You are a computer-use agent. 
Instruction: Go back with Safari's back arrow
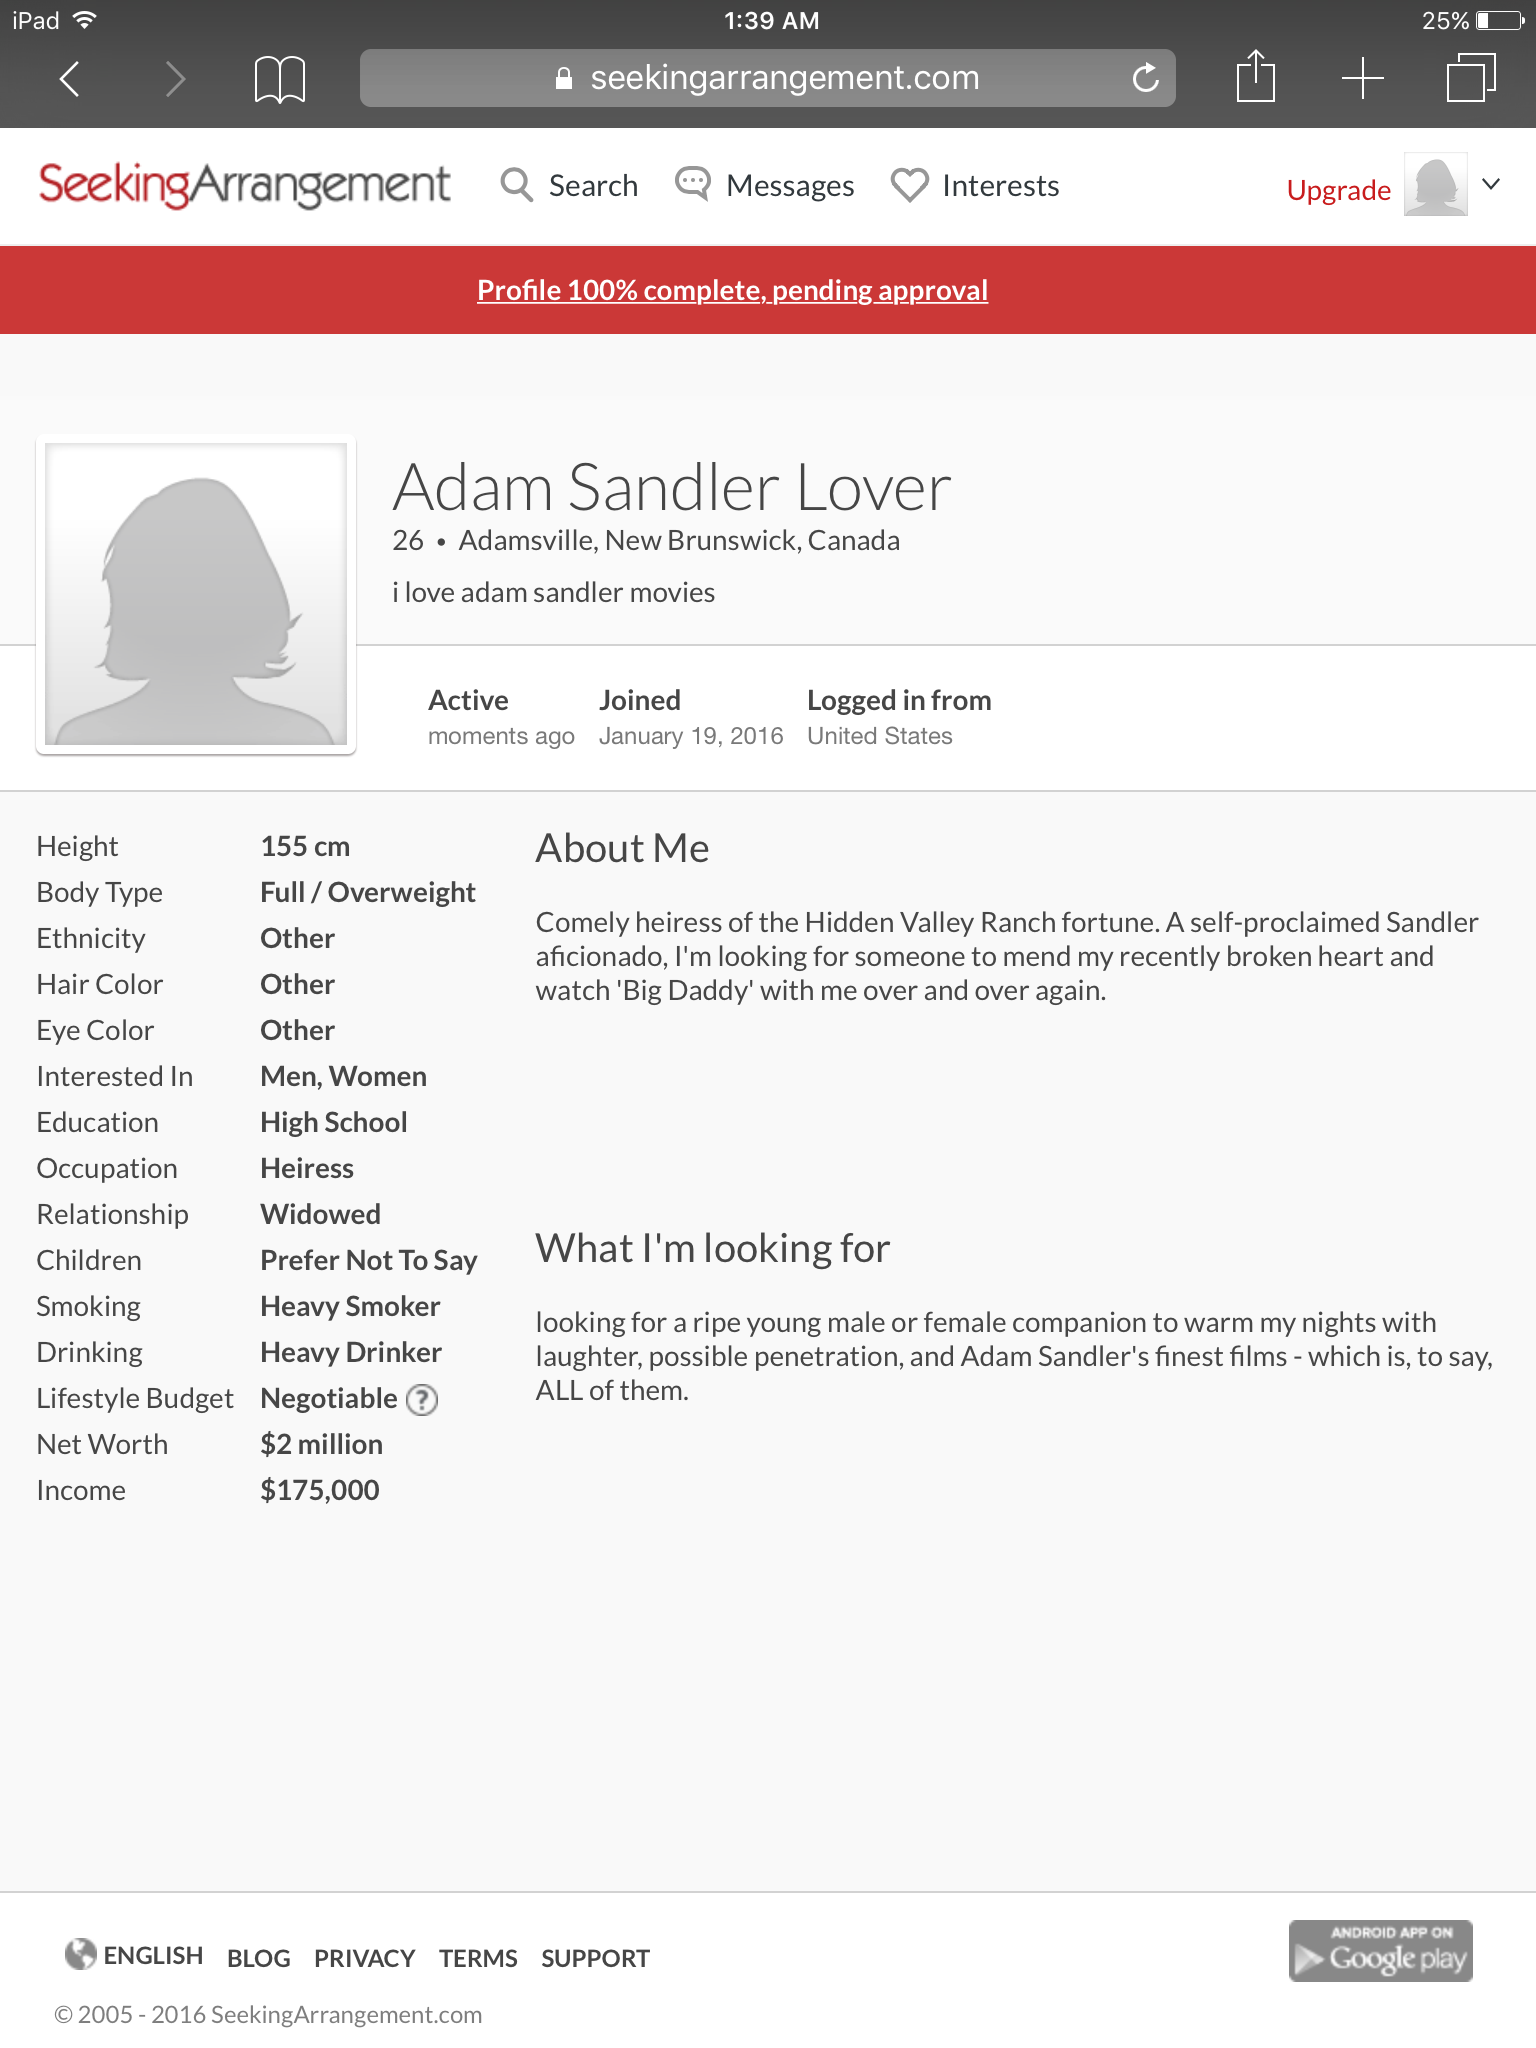[69, 78]
